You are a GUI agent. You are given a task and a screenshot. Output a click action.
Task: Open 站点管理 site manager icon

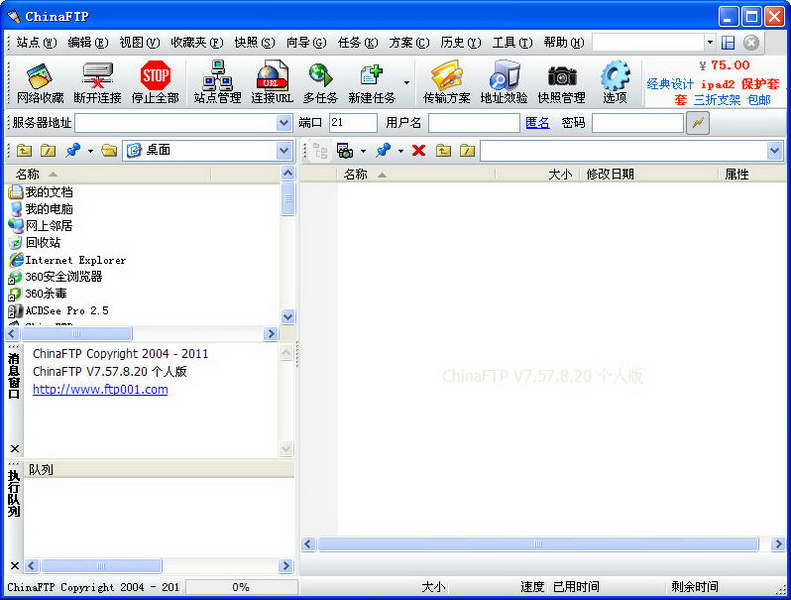pos(217,83)
